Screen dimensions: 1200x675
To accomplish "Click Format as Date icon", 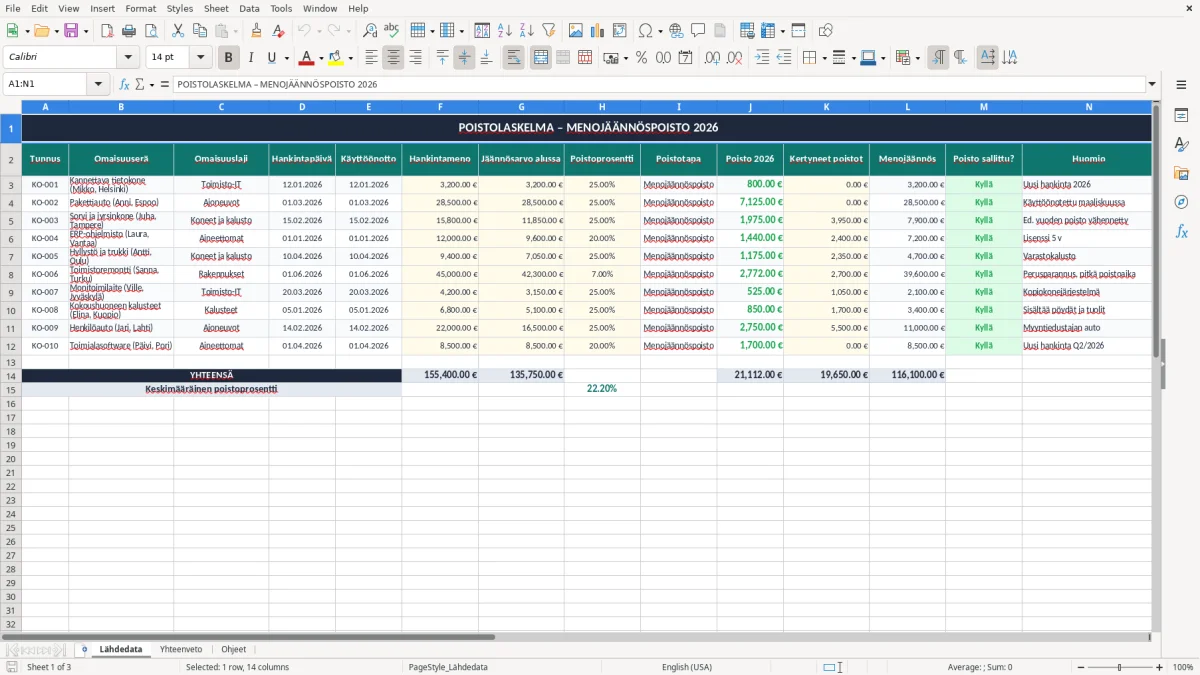I will 685,58.
